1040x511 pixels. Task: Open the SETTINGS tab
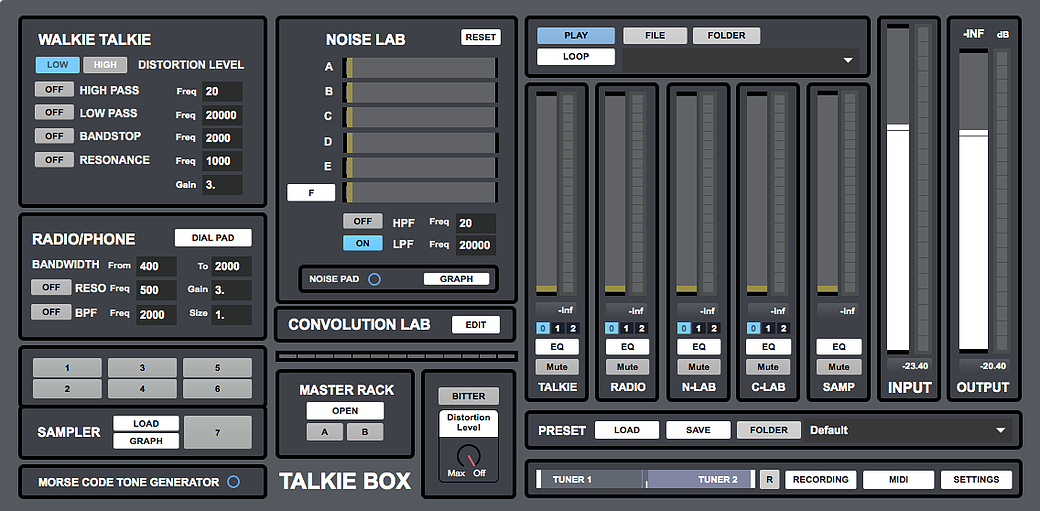976,480
